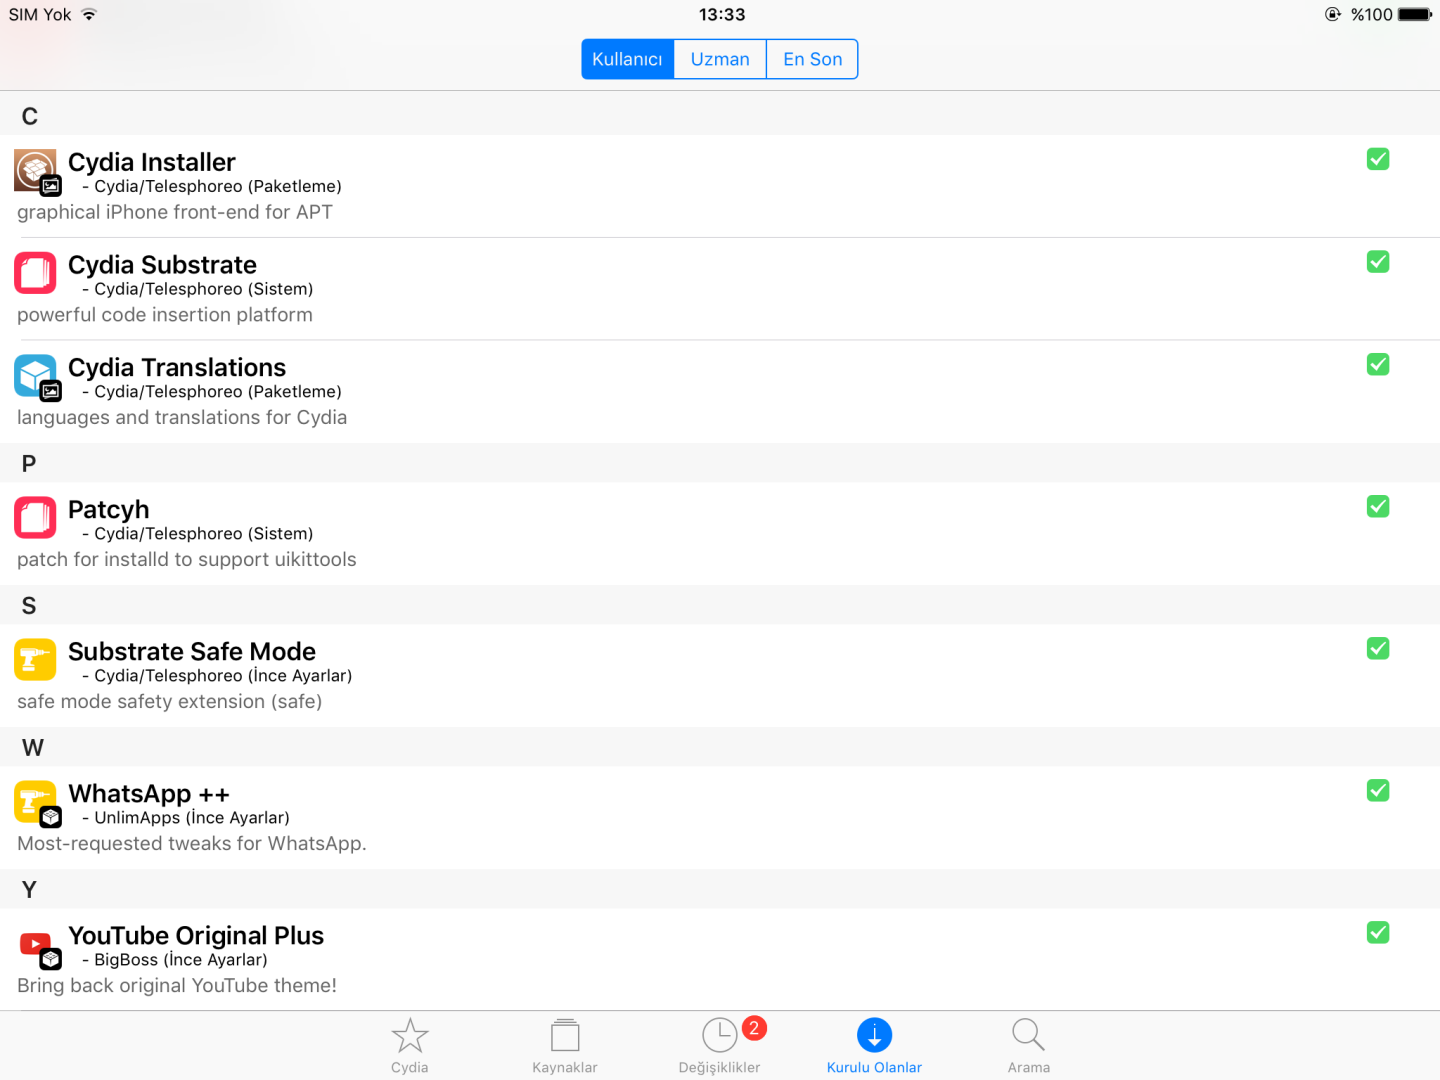The height and width of the screenshot is (1080, 1440).
Task: Switch to the Uzman segment
Action: click(x=720, y=59)
